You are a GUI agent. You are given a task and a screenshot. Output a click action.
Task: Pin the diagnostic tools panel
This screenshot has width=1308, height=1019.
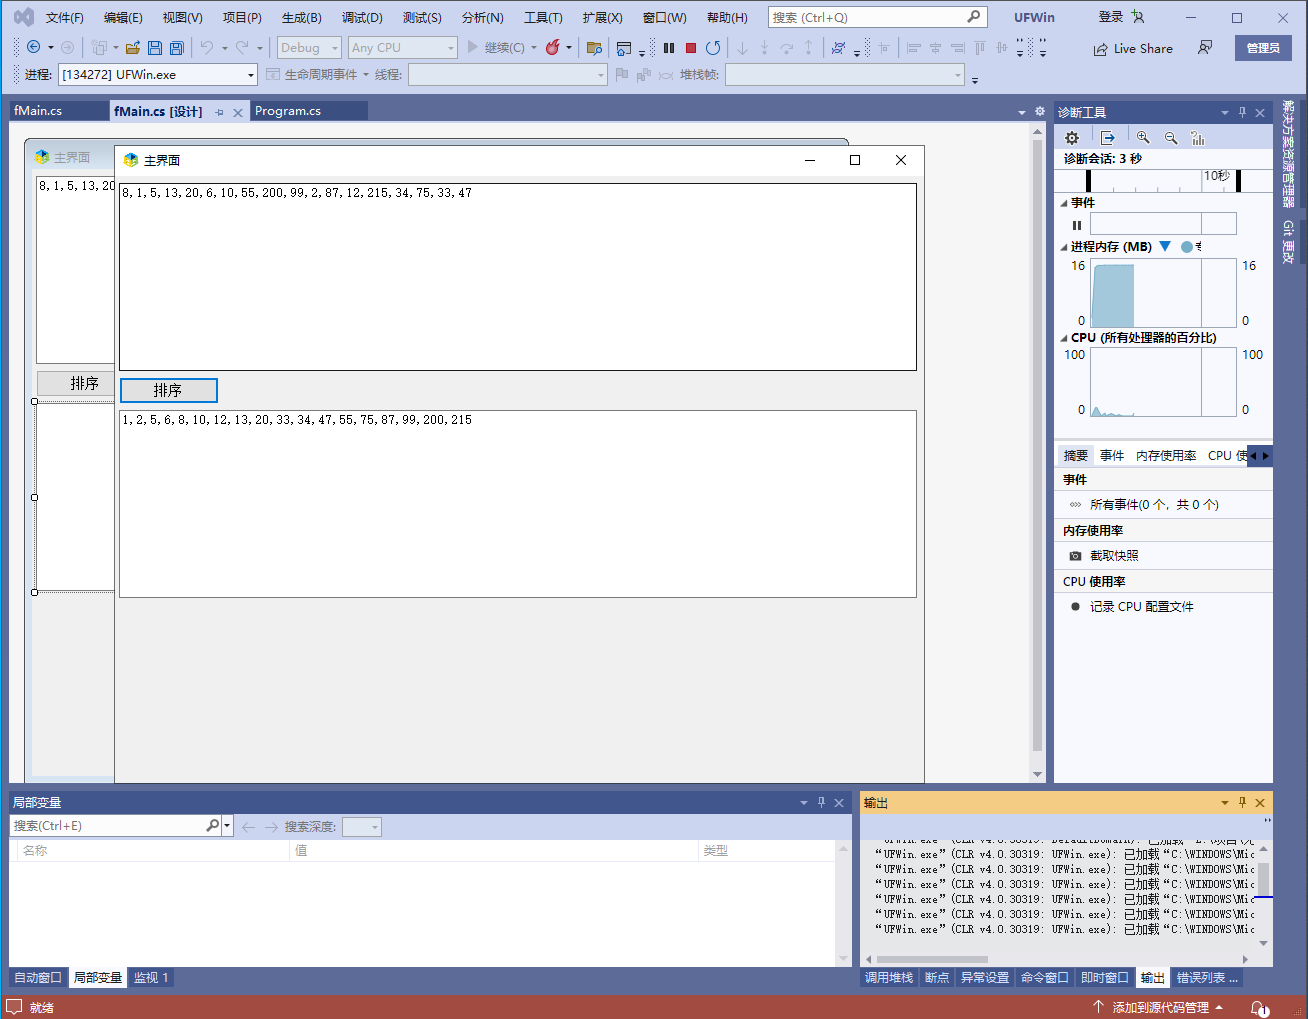coord(1242,112)
